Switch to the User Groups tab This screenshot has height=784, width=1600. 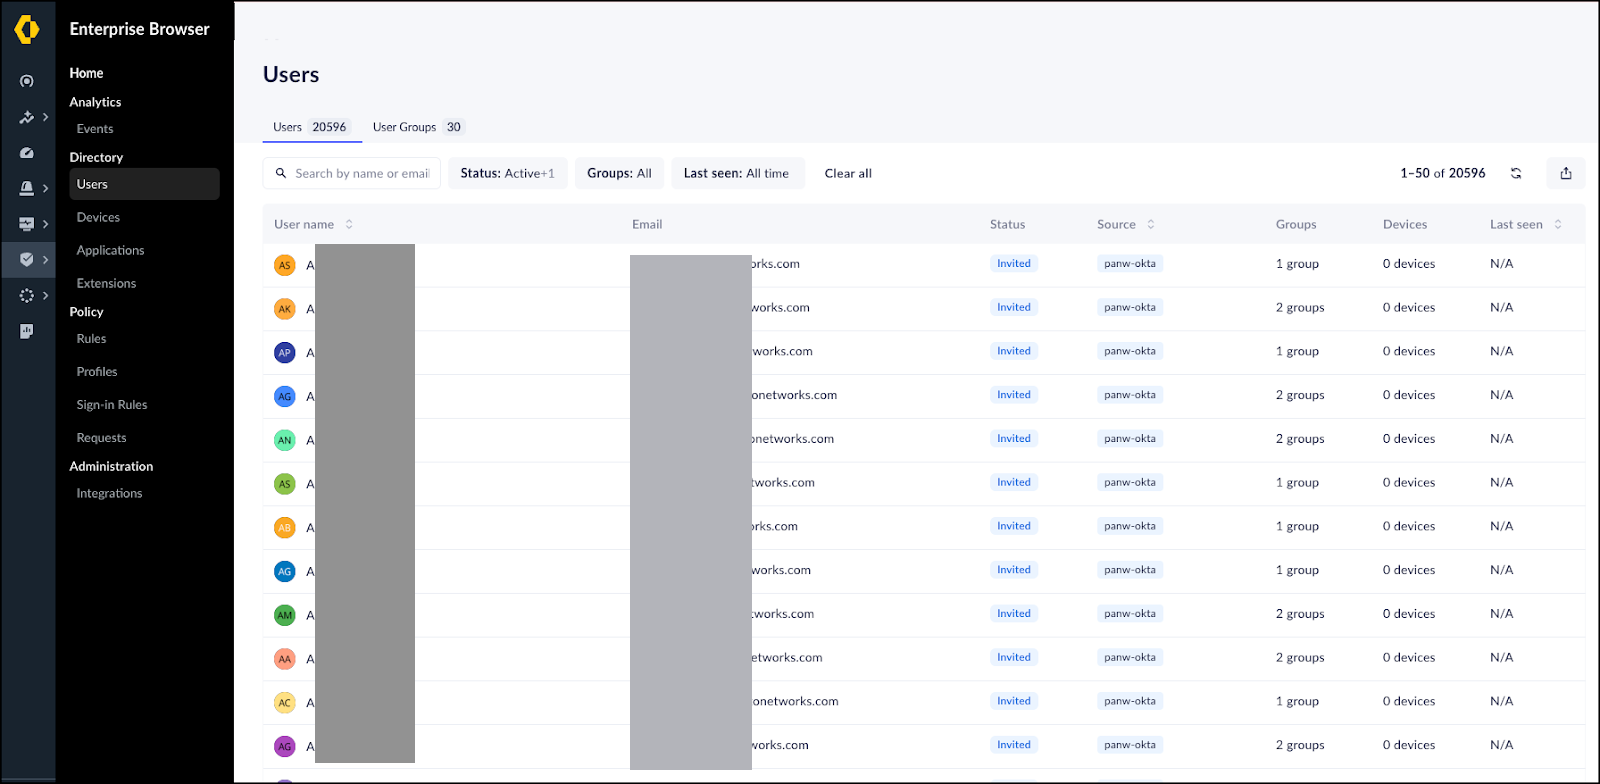[x=417, y=127]
